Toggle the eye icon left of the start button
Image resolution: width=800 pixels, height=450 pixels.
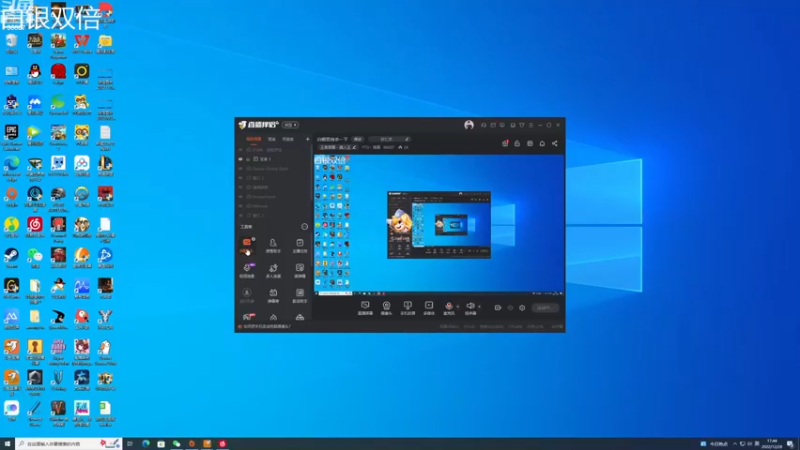510,308
